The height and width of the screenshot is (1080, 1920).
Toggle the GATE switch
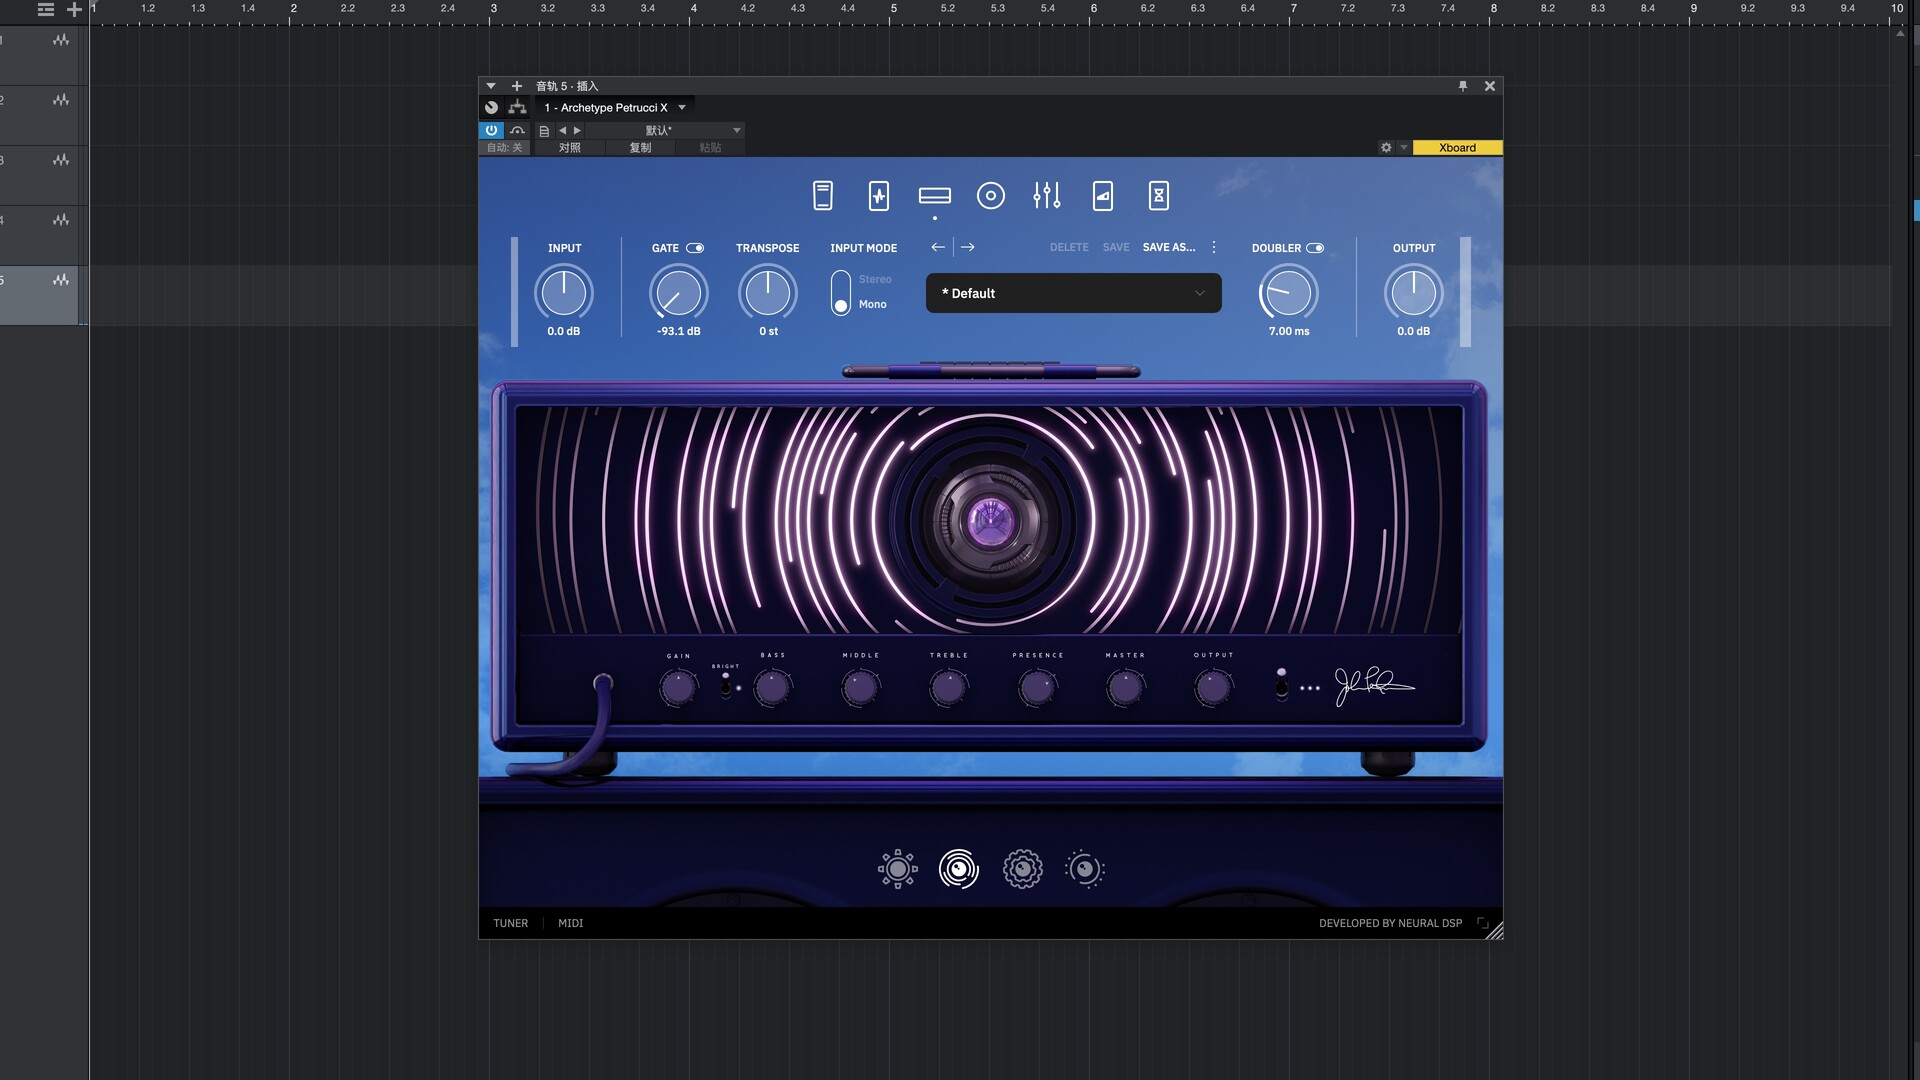coord(695,248)
